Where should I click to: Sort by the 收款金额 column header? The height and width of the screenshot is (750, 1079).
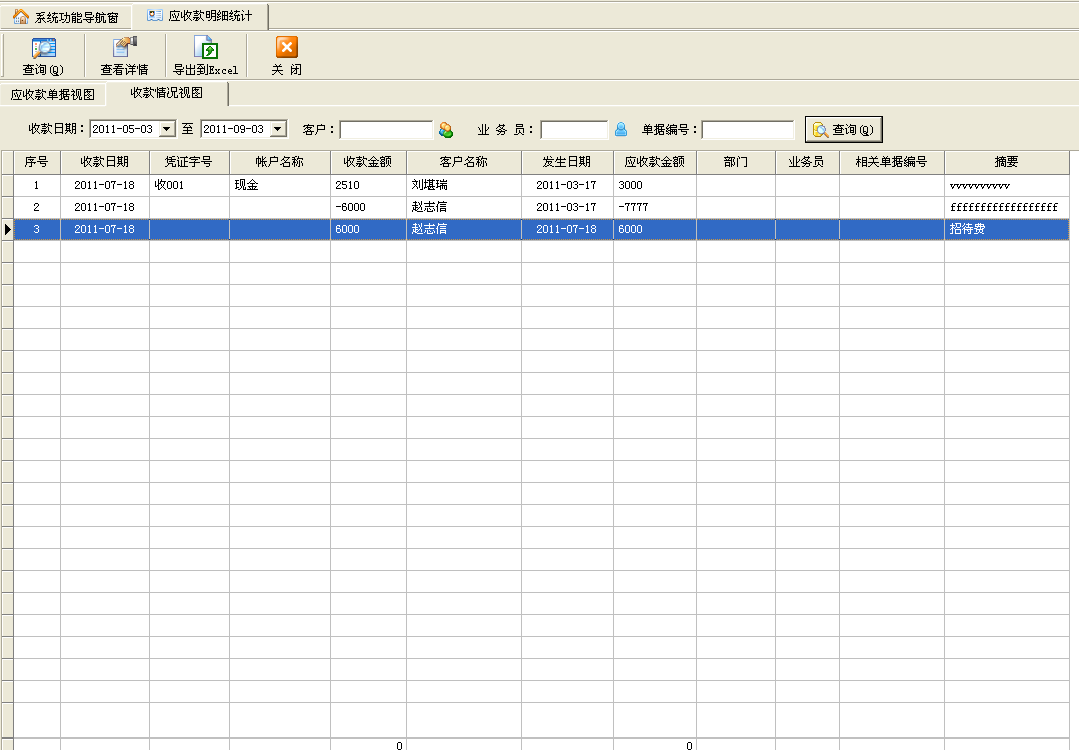(x=367, y=162)
